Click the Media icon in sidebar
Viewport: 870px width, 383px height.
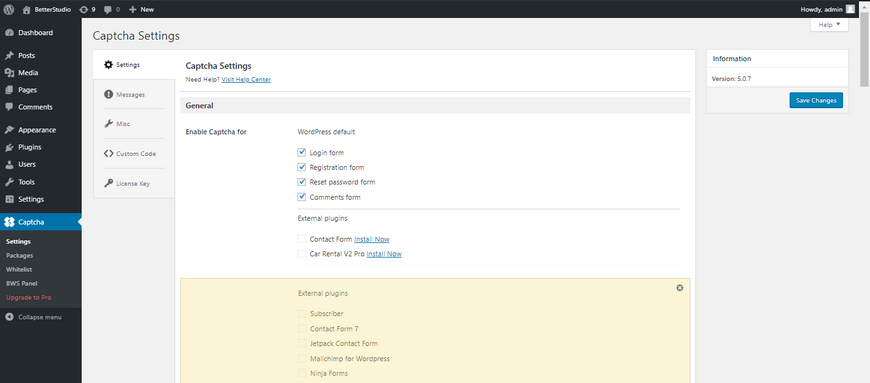click(x=9, y=73)
